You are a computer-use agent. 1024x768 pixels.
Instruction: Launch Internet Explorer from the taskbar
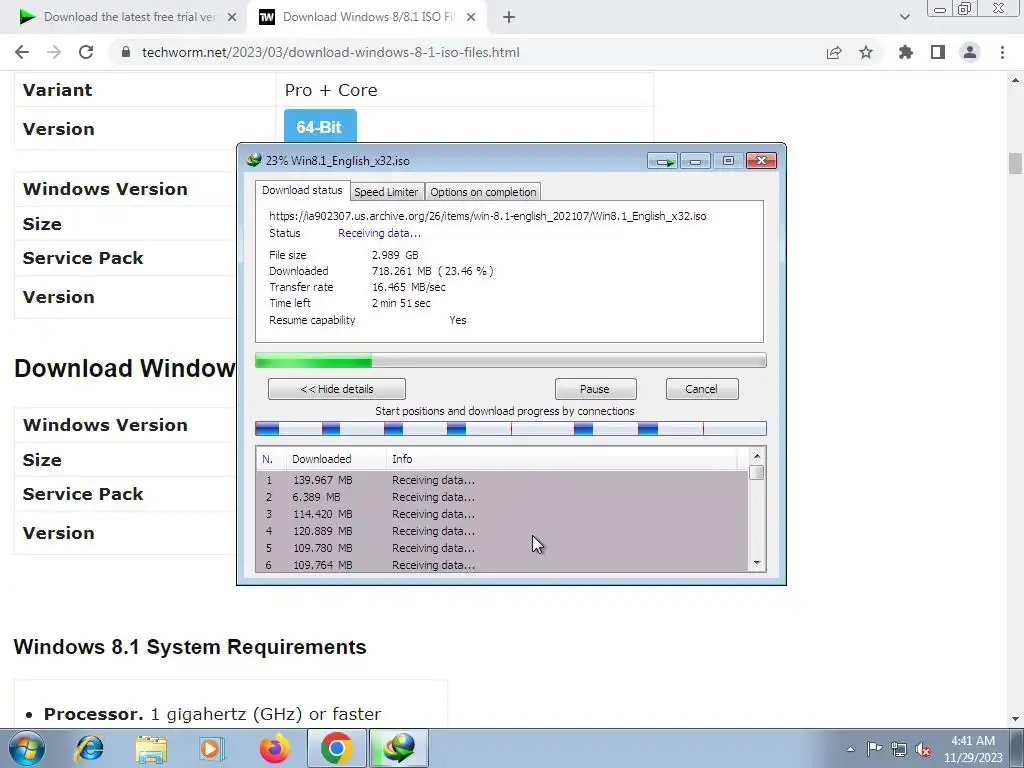[90, 748]
